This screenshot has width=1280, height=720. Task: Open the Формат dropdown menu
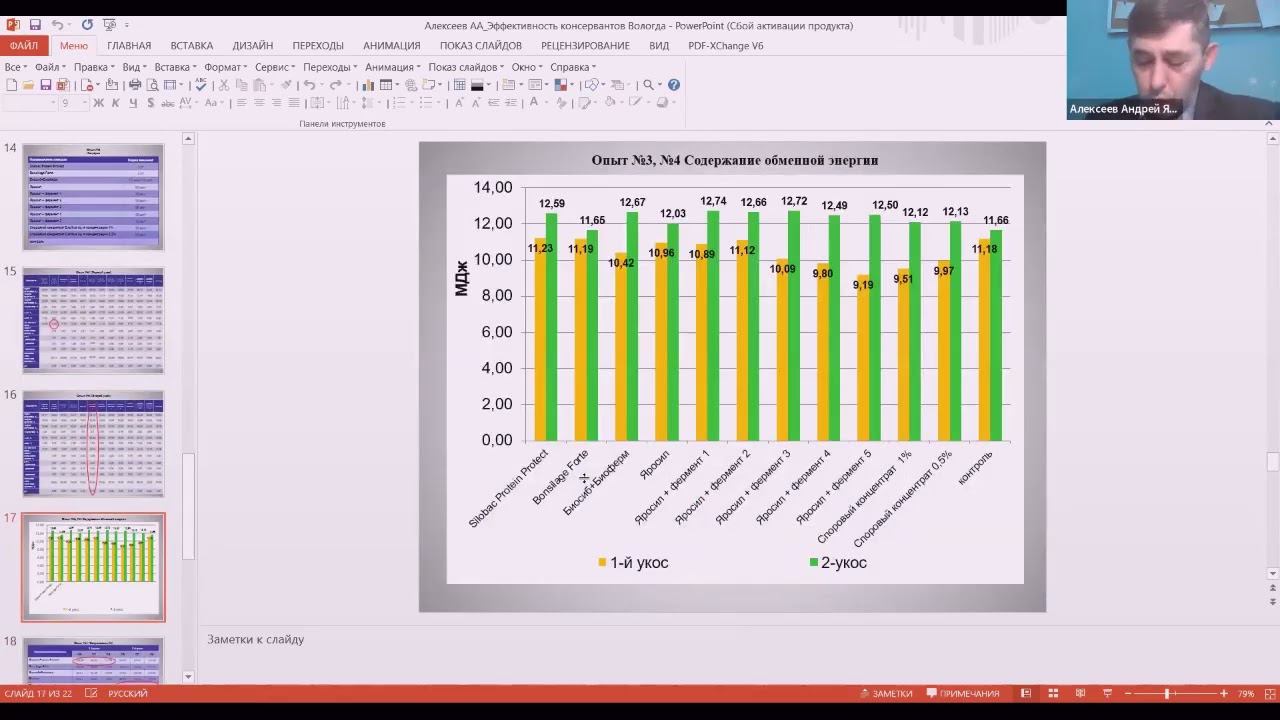(226, 67)
